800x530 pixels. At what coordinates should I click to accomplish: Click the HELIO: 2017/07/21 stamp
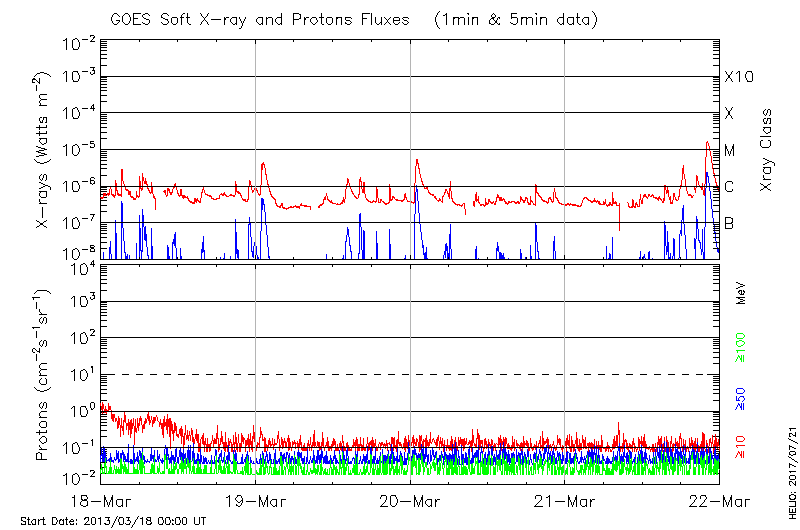click(791, 470)
